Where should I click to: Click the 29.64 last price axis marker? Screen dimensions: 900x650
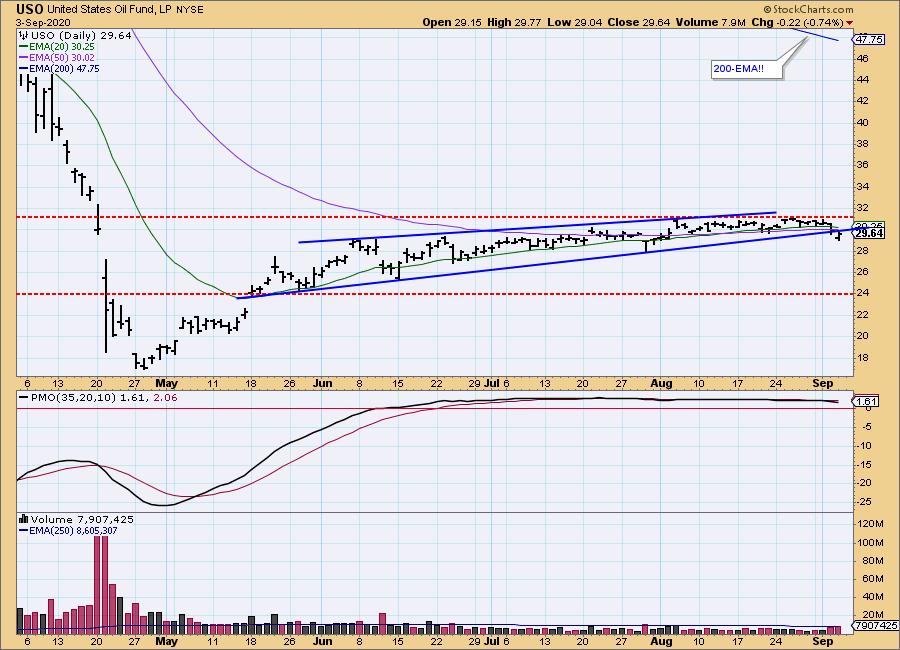tap(868, 233)
